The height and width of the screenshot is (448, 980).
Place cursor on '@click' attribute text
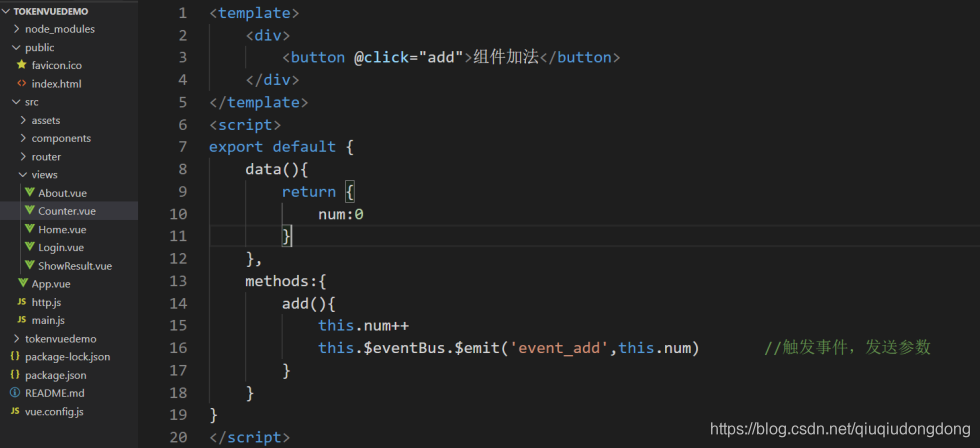pyautogui.click(x=381, y=57)
